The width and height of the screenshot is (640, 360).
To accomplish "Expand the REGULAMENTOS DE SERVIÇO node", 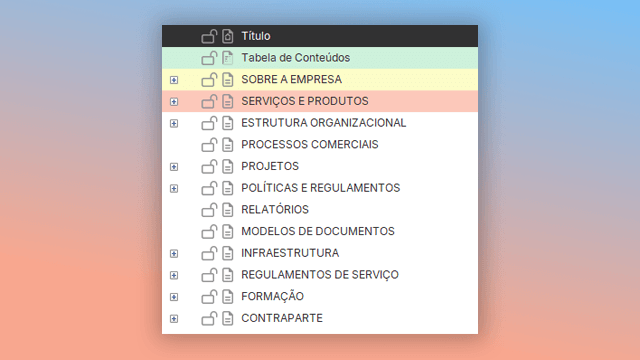I will [174, 275].
